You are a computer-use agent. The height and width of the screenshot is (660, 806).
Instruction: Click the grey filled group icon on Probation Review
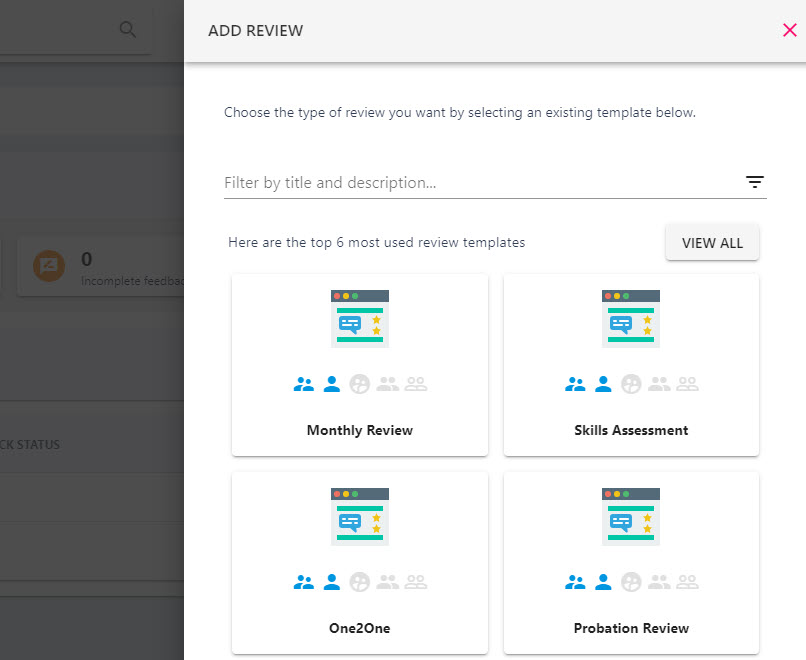coord(659,582)
